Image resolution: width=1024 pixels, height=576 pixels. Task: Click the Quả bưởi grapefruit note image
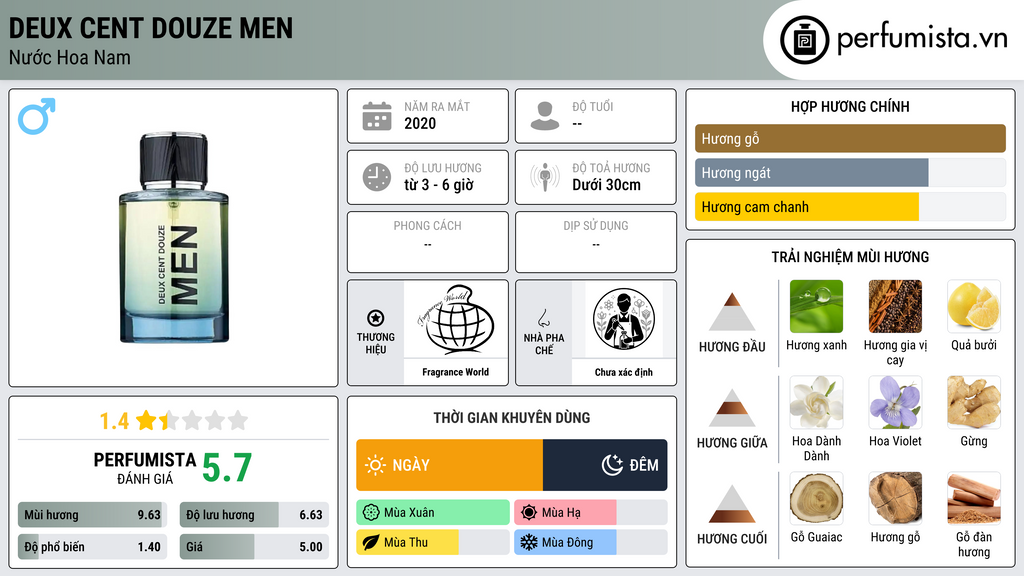pos(974,307)
